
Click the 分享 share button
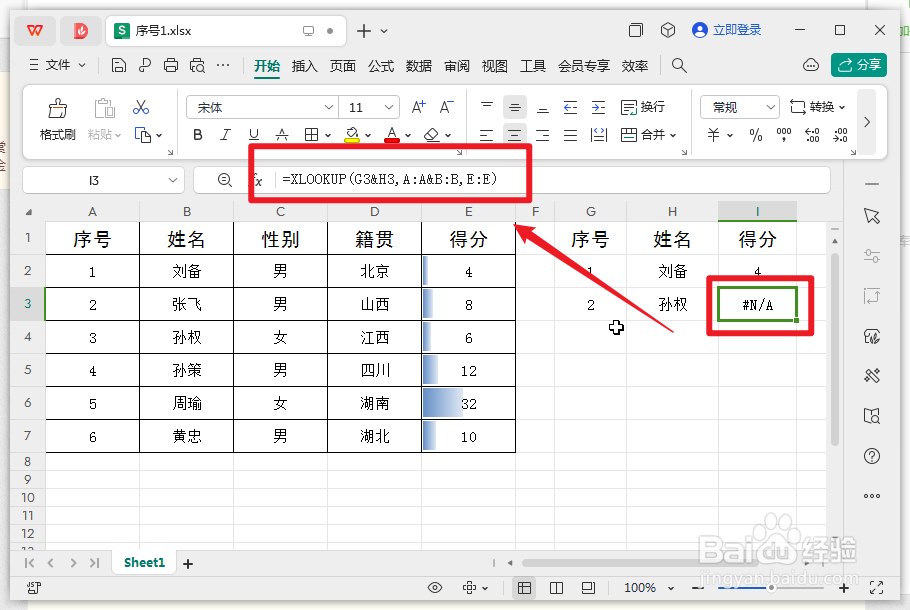(858, 64)
